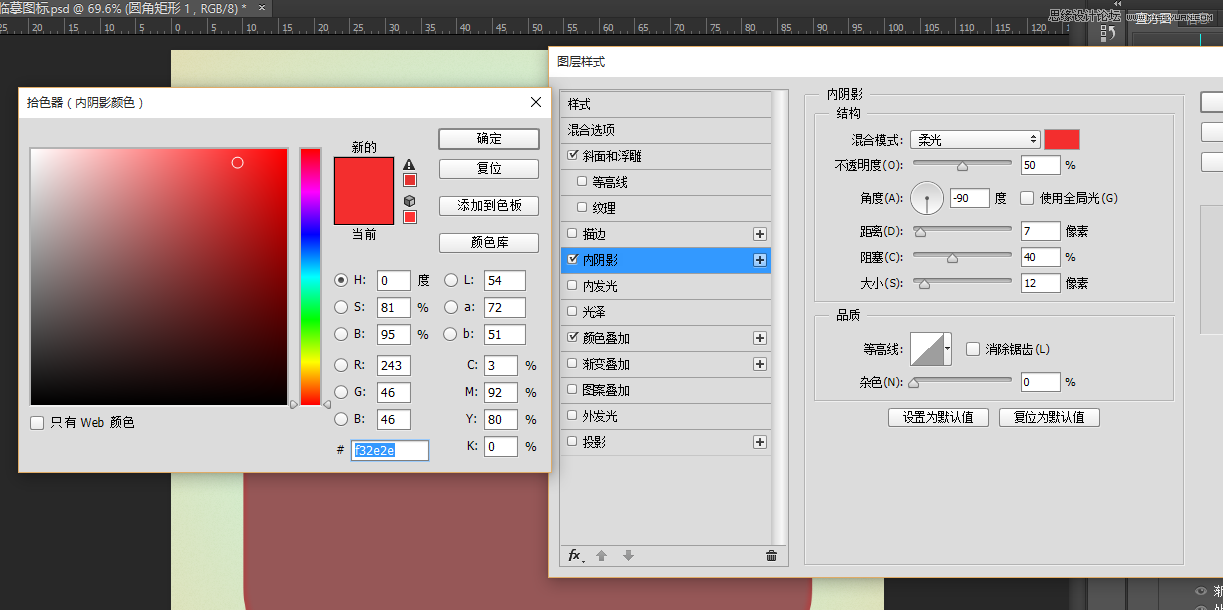Select 样式 at top of styles list
The image size is (1223, 610).
click(x=580, y=104)
